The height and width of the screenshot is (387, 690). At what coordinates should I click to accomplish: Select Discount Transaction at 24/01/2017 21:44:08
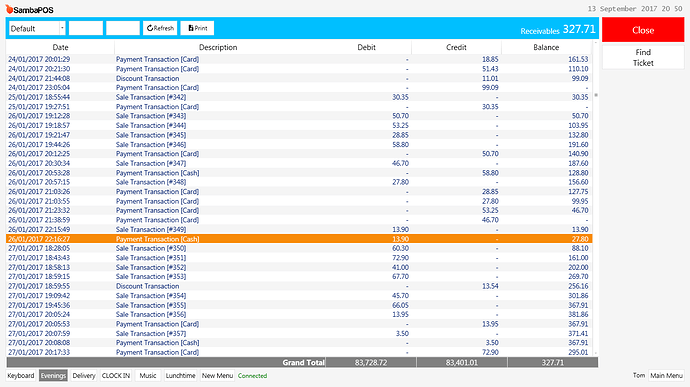pos(299,78)
